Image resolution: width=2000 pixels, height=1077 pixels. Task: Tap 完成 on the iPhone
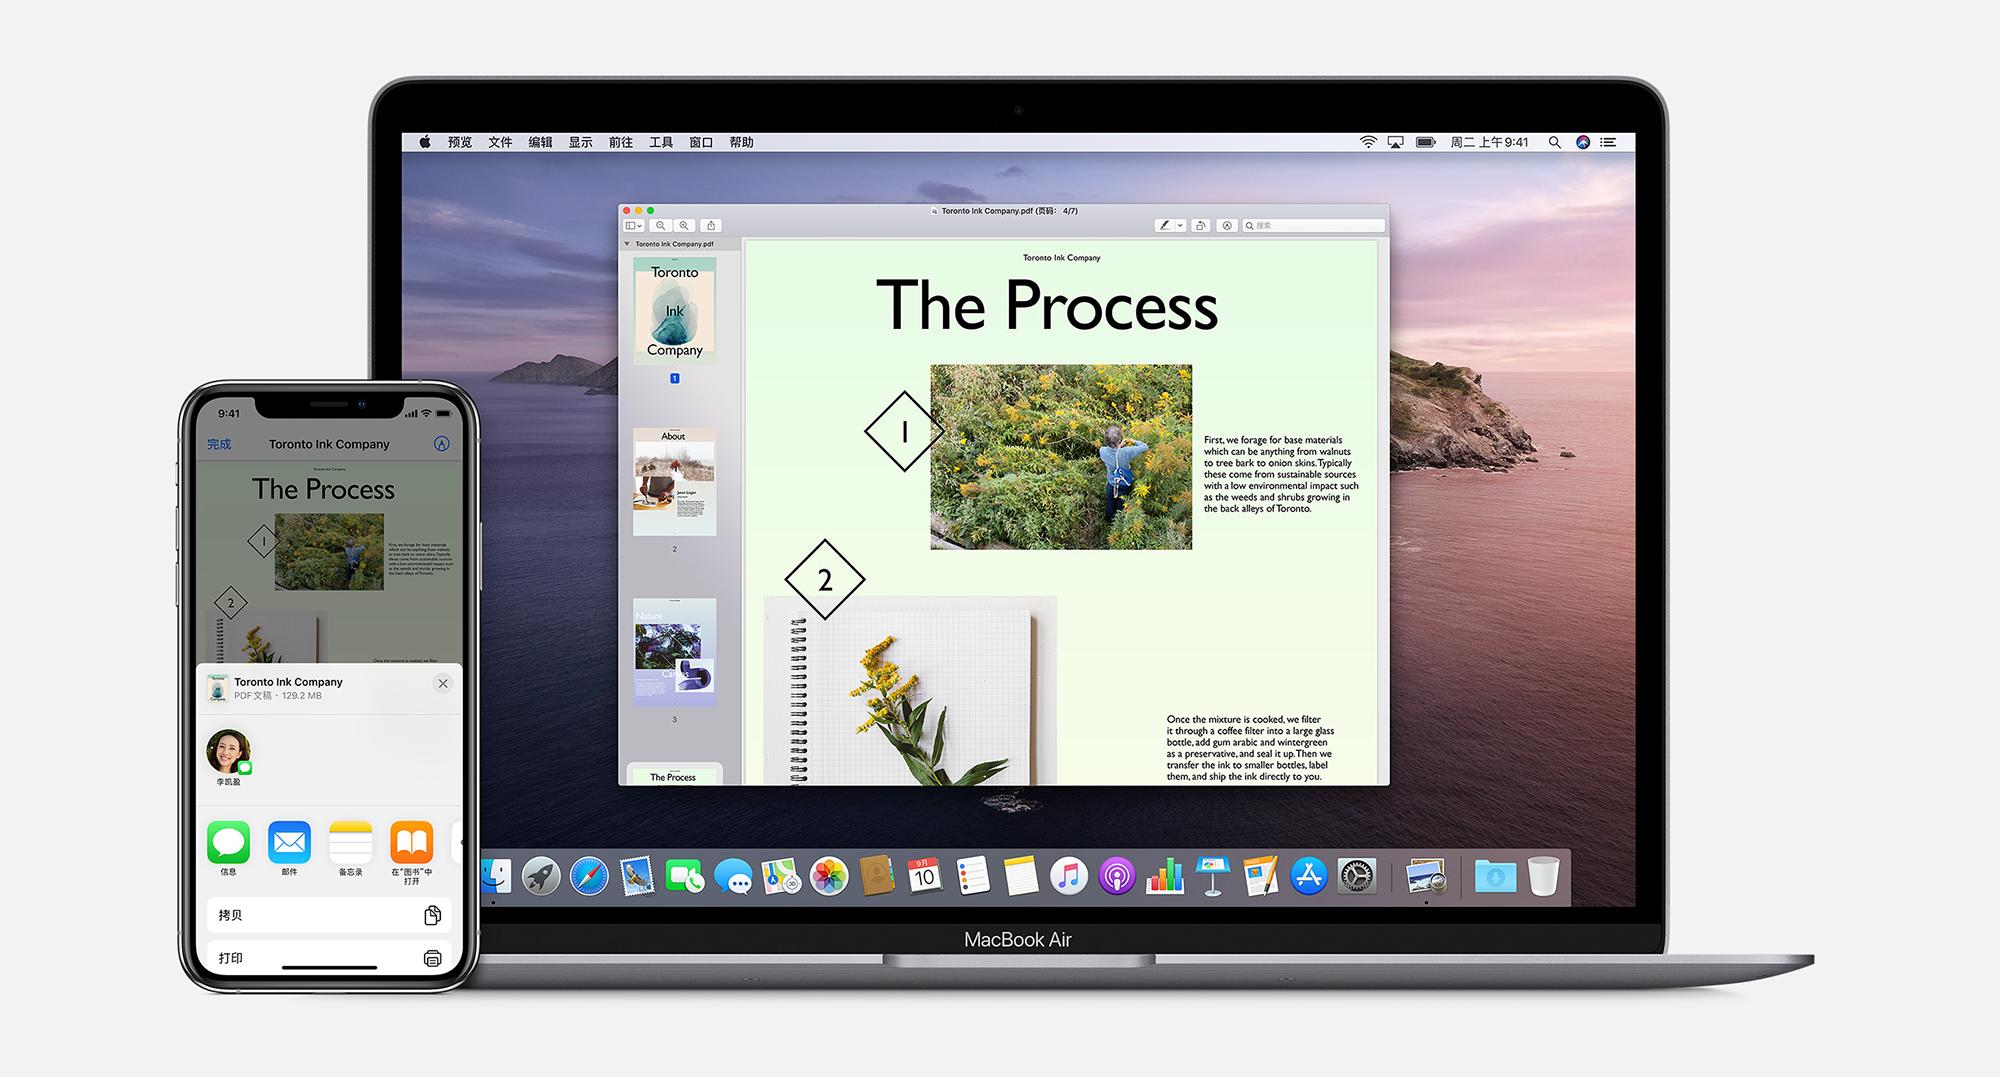tap(219, 444)
